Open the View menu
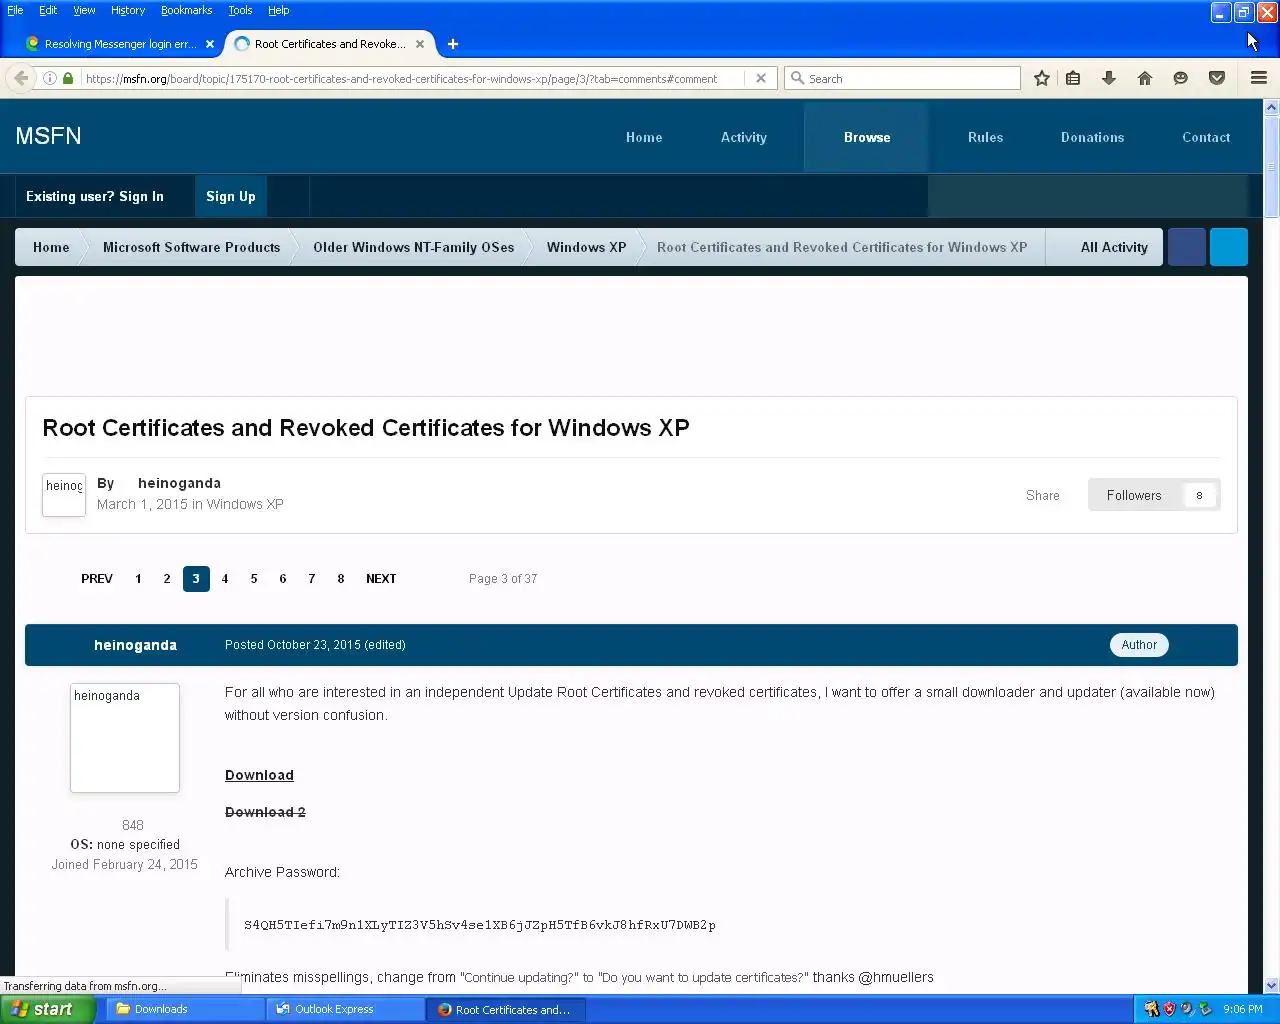Screen dimensions: 1280x1024 pyautogui.click(x=84, y=10)
